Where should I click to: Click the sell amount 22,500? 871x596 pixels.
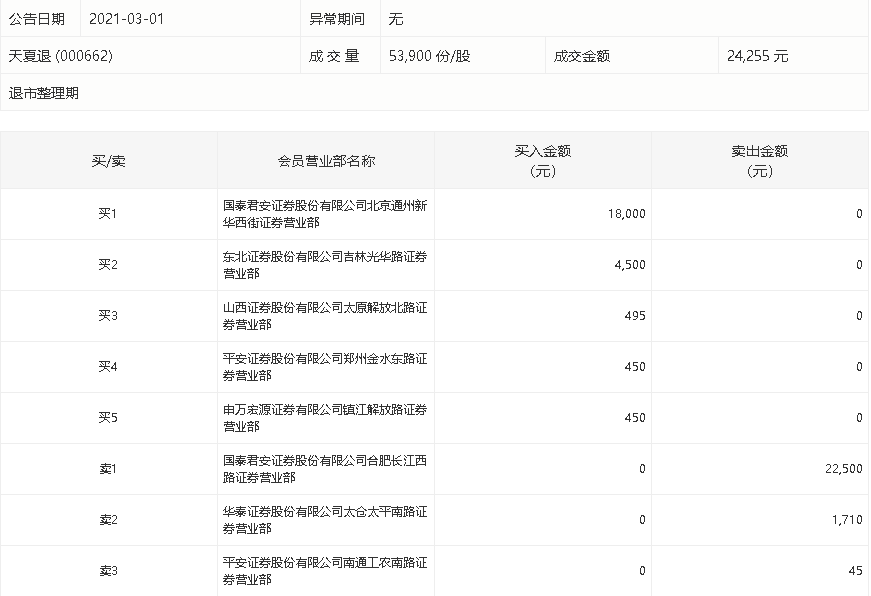click(843, 469)
